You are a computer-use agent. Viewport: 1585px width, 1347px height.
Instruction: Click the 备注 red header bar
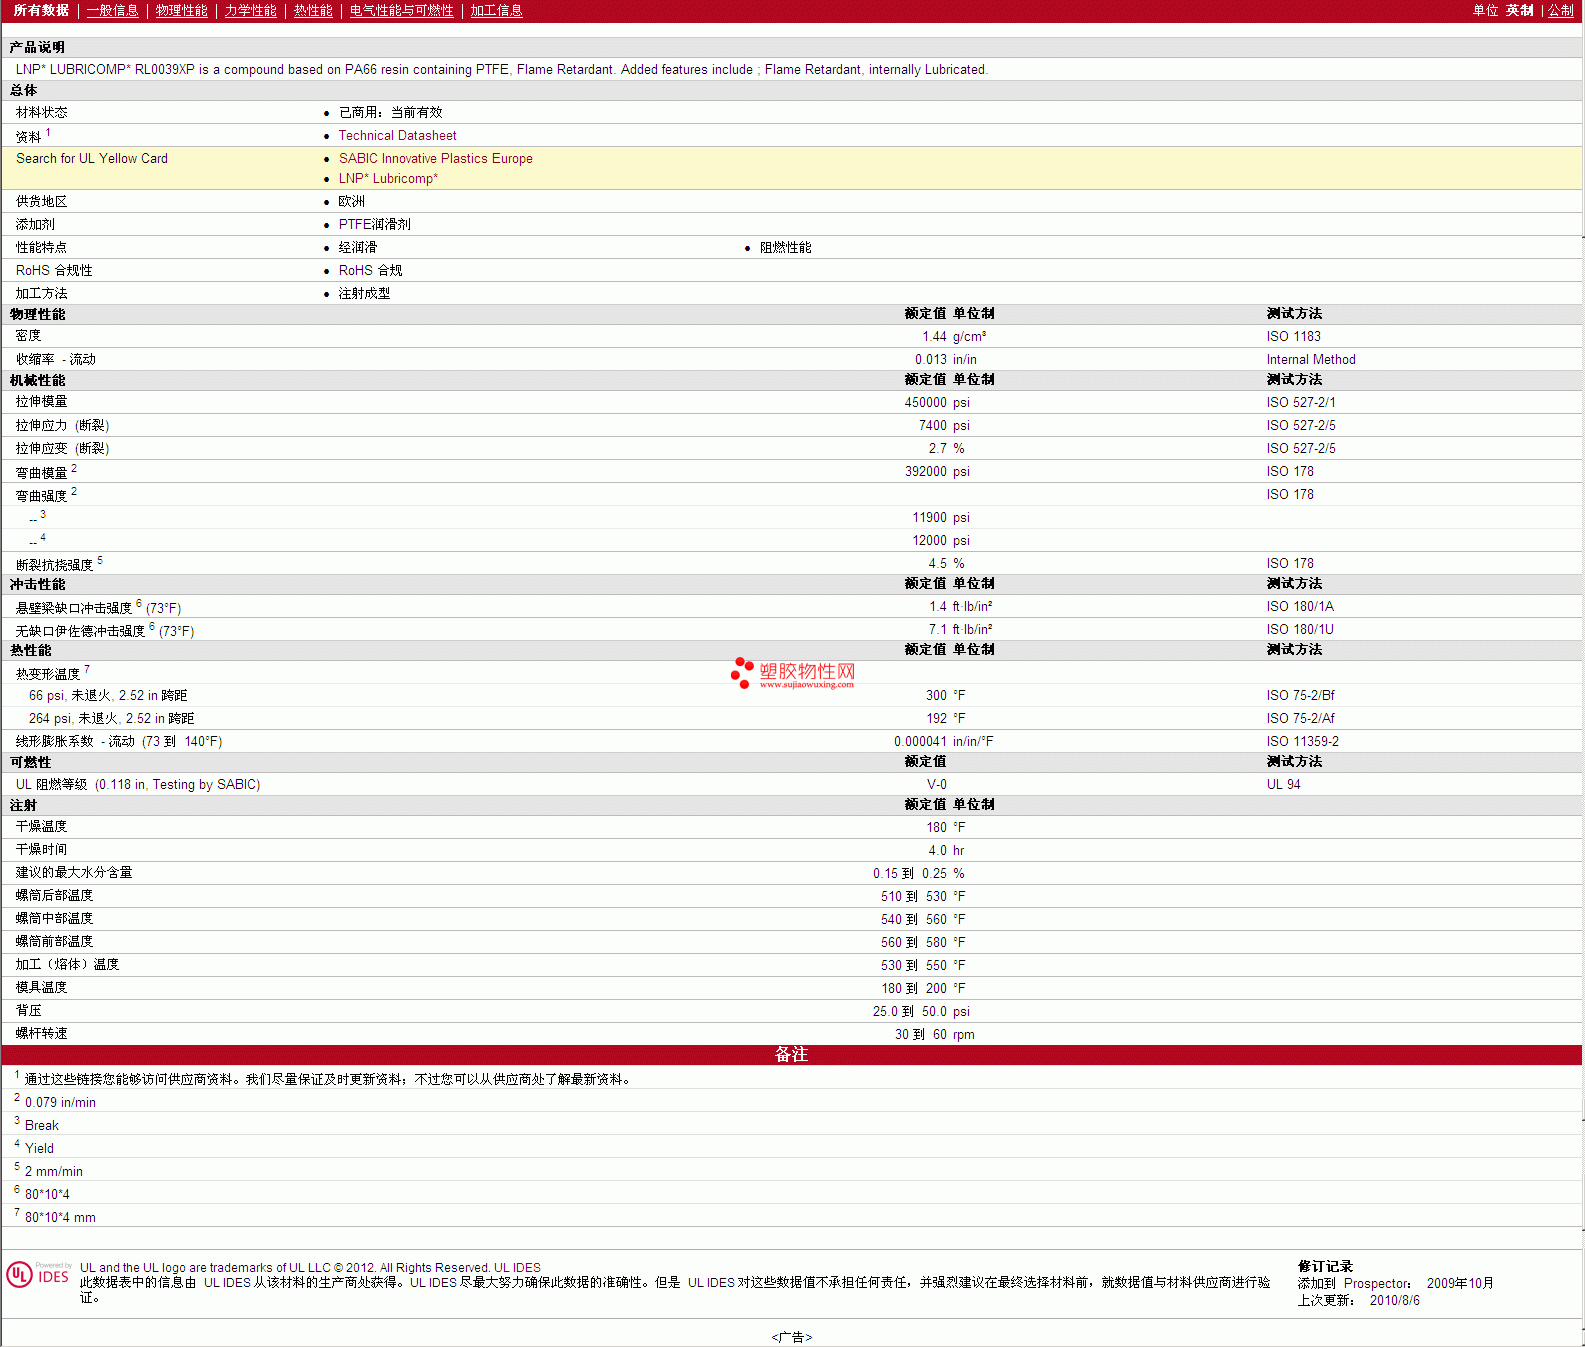click(791, 1054)
